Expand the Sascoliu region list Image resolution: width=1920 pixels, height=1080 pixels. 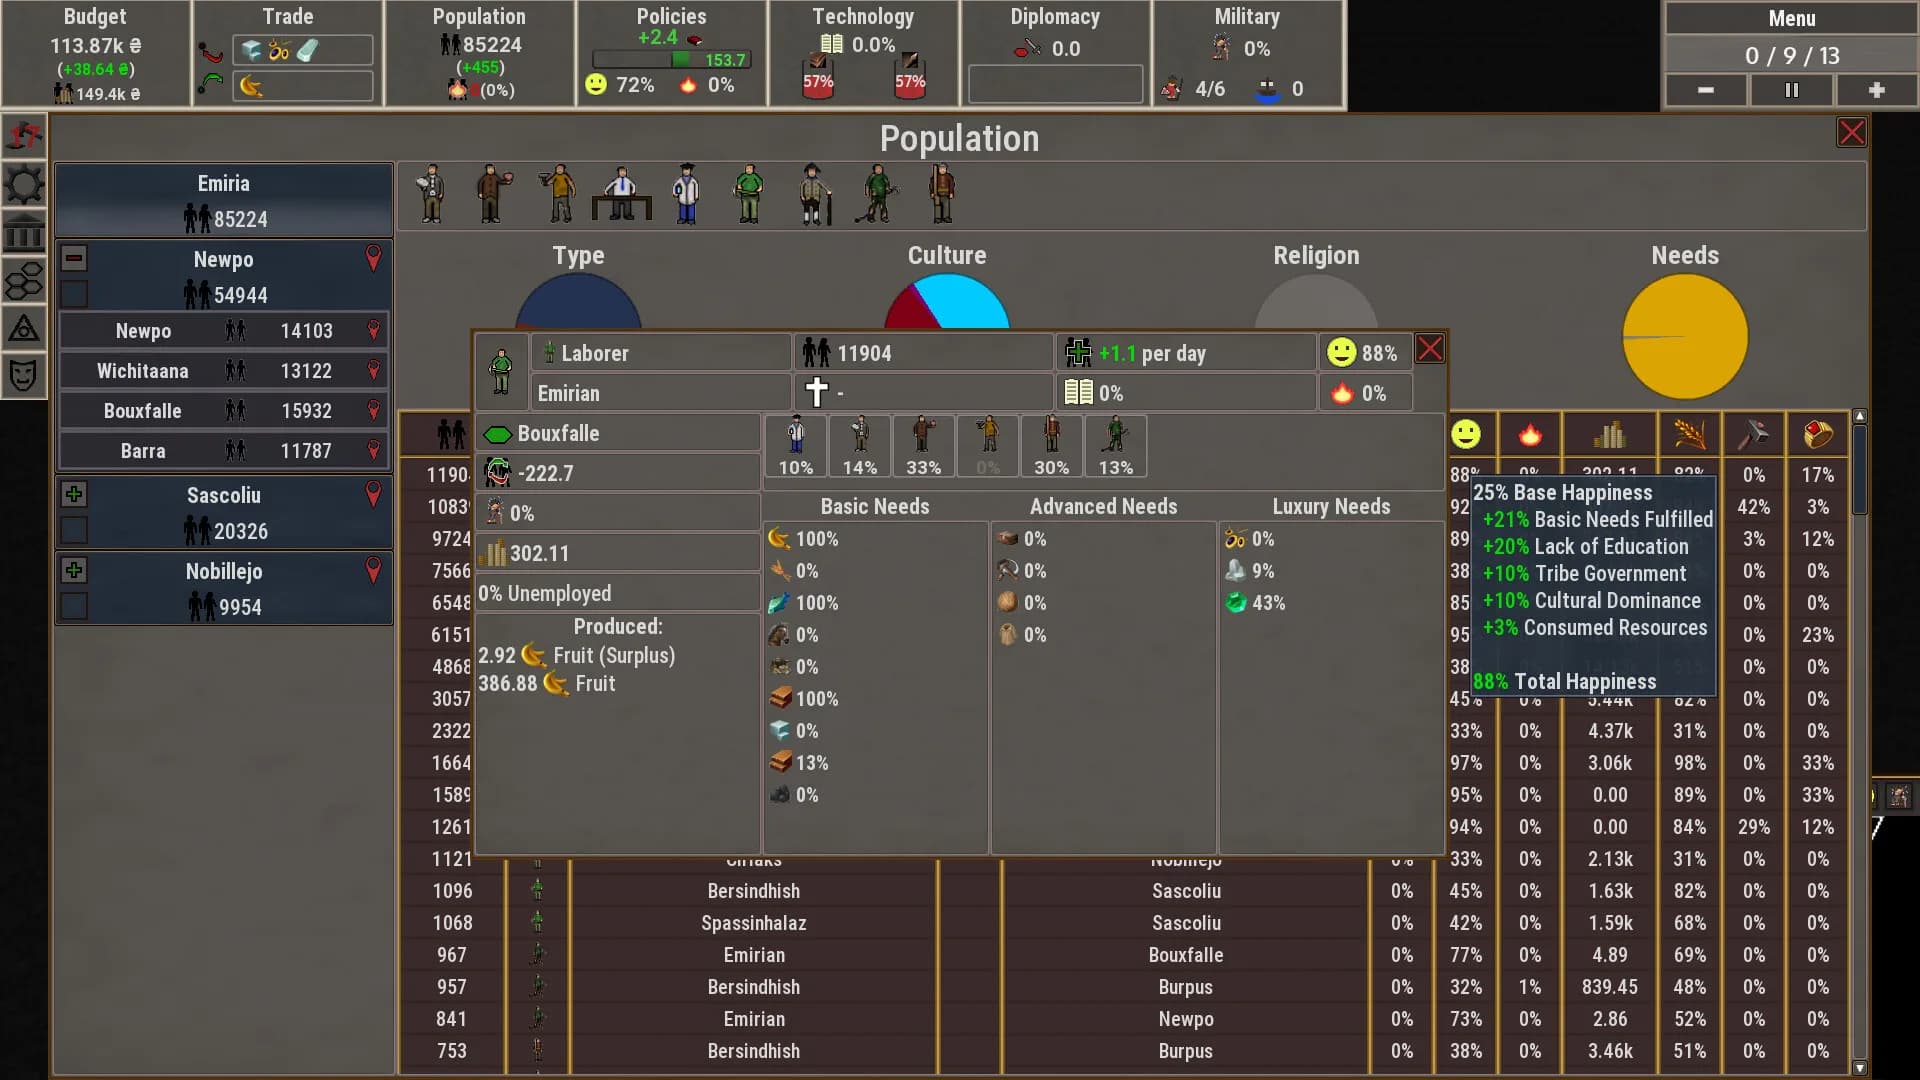point(74,494)
